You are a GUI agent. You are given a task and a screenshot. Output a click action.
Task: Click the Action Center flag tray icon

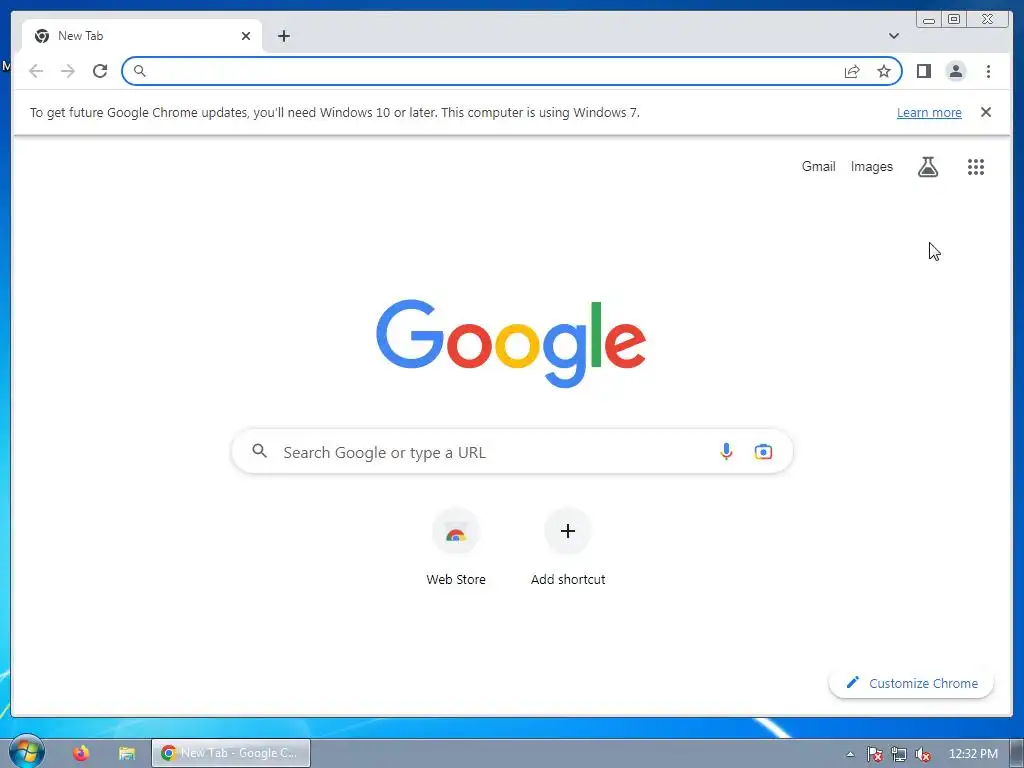coord(874,754)
